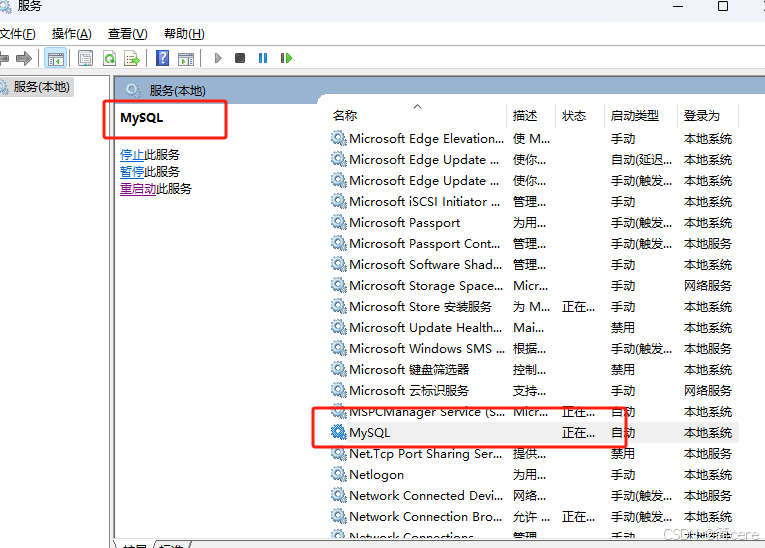Select Microsoft Update Health... service row
Viewport: 765px width, 548px height.
534,327
